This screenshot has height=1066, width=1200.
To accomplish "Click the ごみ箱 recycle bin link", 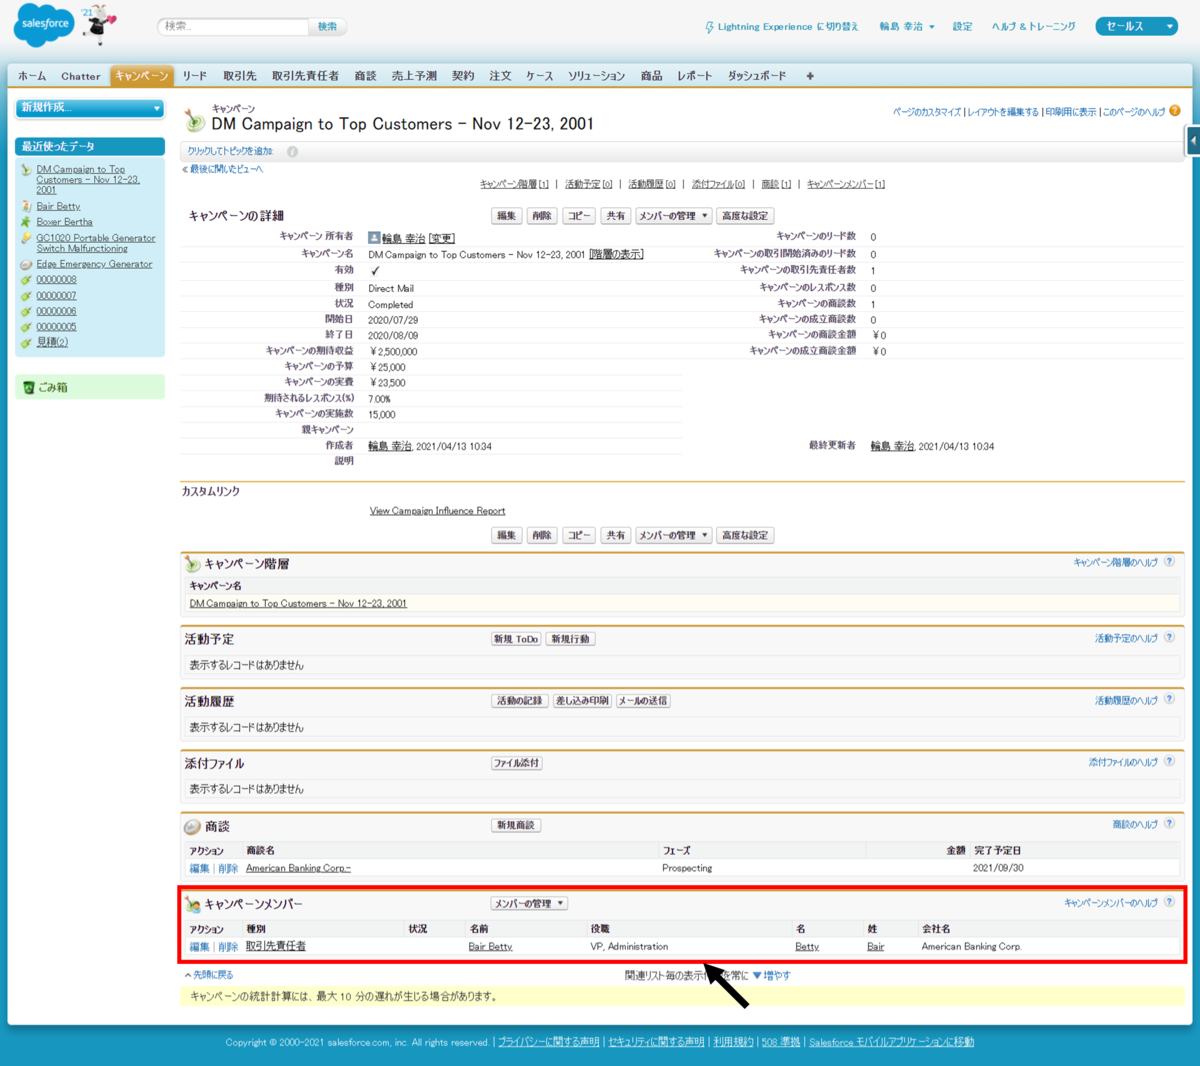I will click(53, 387).
